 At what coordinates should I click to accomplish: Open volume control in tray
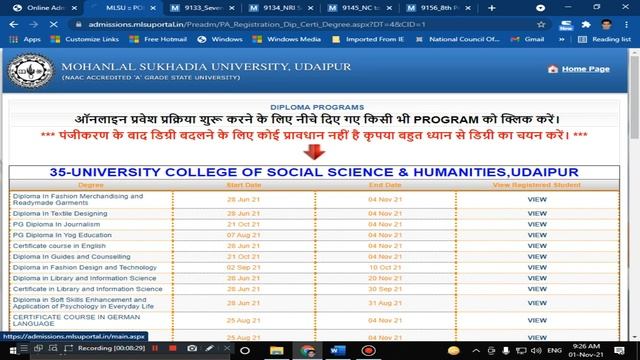(x=536, y=351)
